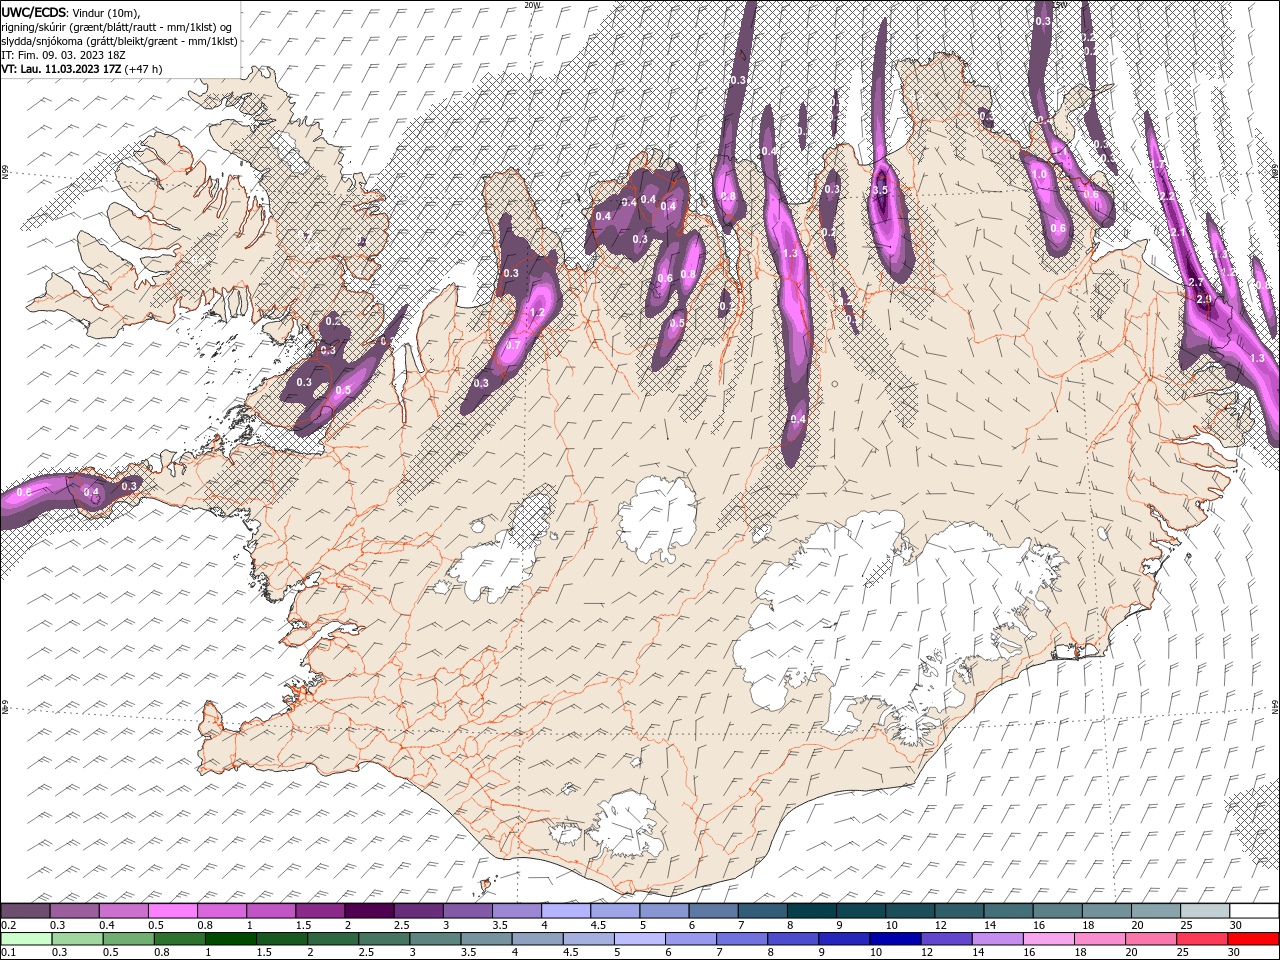This screenshot has height=960, width=1280.
Task: Click the "20W" longitude label
Action: click(533, 5)
